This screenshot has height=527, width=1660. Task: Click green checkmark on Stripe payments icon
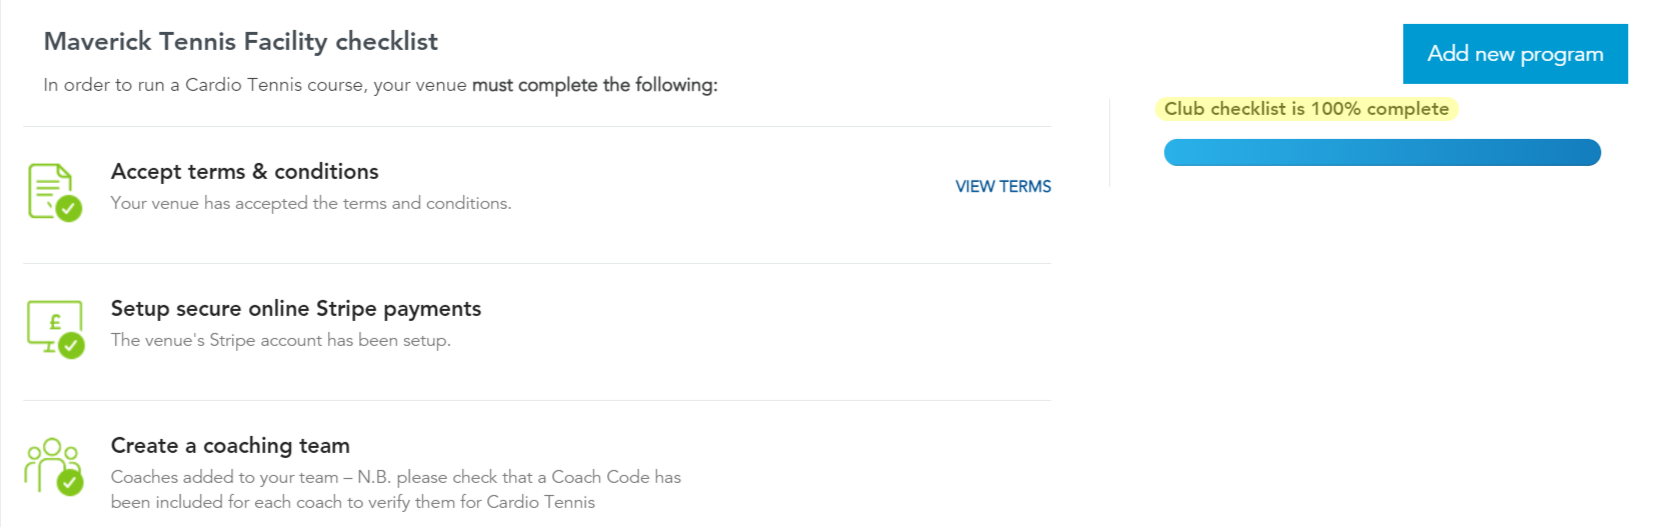point(71,345)
